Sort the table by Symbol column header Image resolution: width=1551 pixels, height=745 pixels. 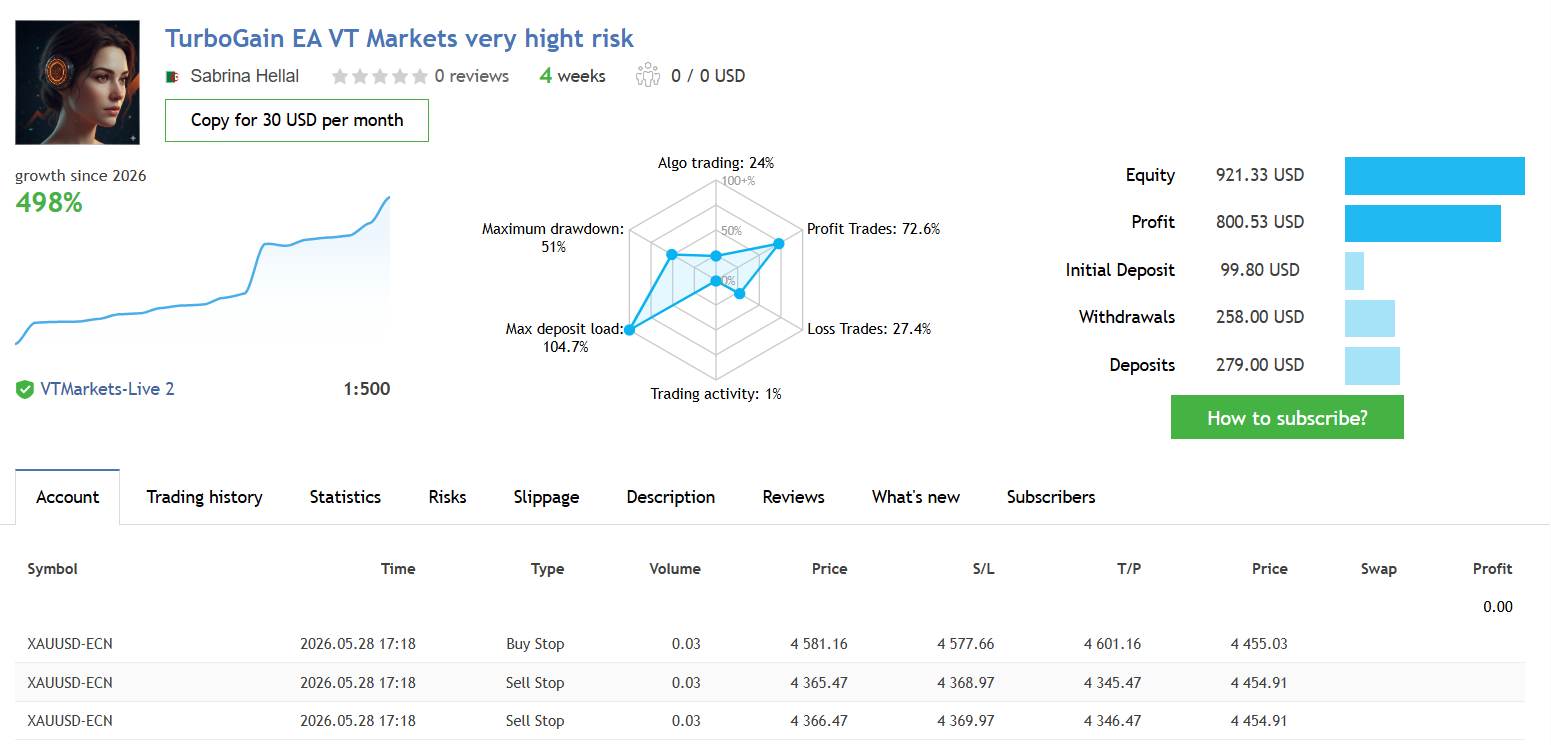coord(52,569)
